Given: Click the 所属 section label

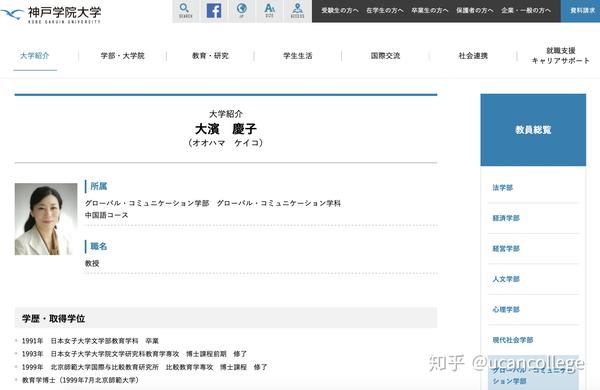Looking at the screenshot, I should [99, 186].
